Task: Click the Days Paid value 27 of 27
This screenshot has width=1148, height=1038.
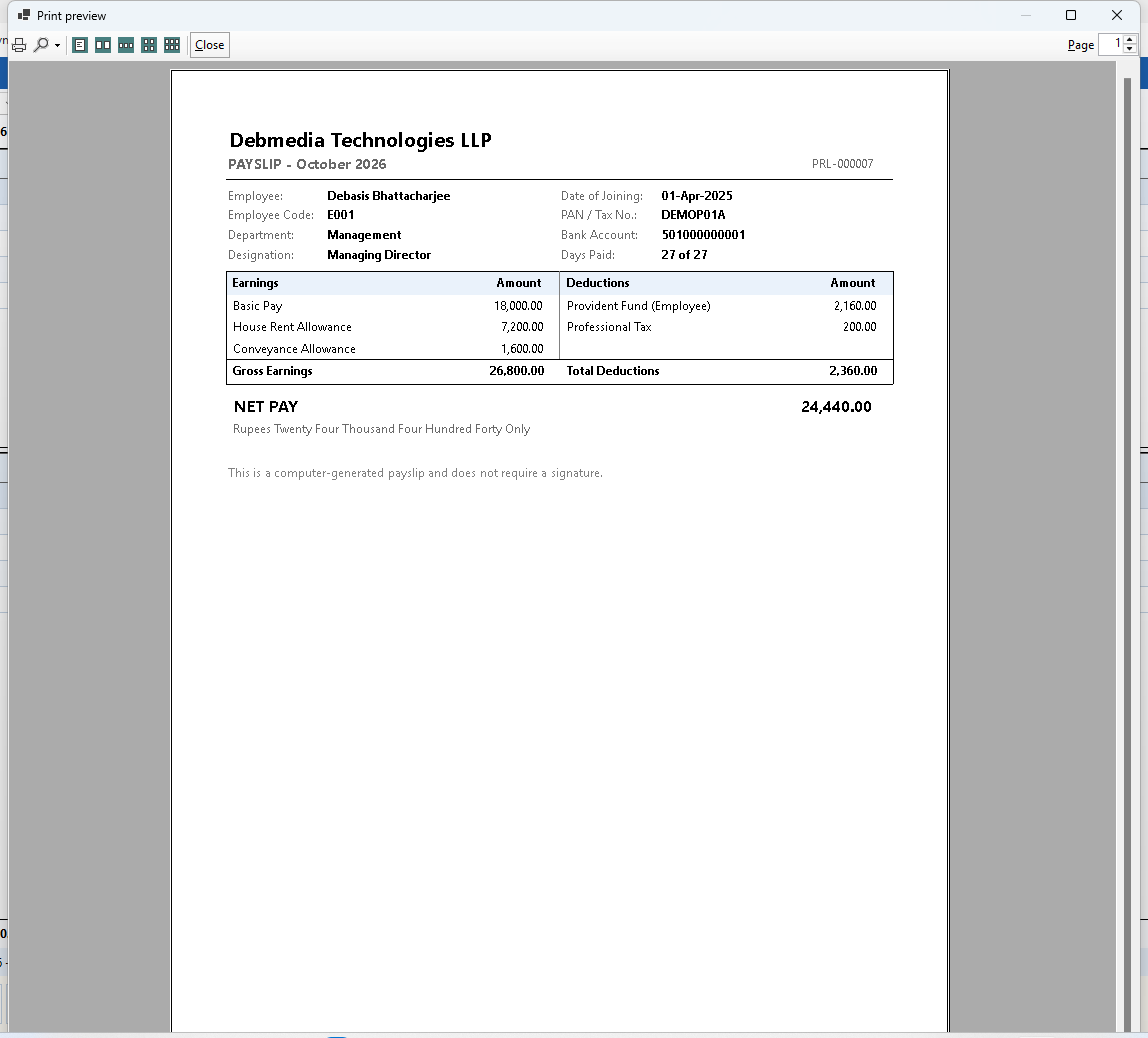Action: click(684, 255)
